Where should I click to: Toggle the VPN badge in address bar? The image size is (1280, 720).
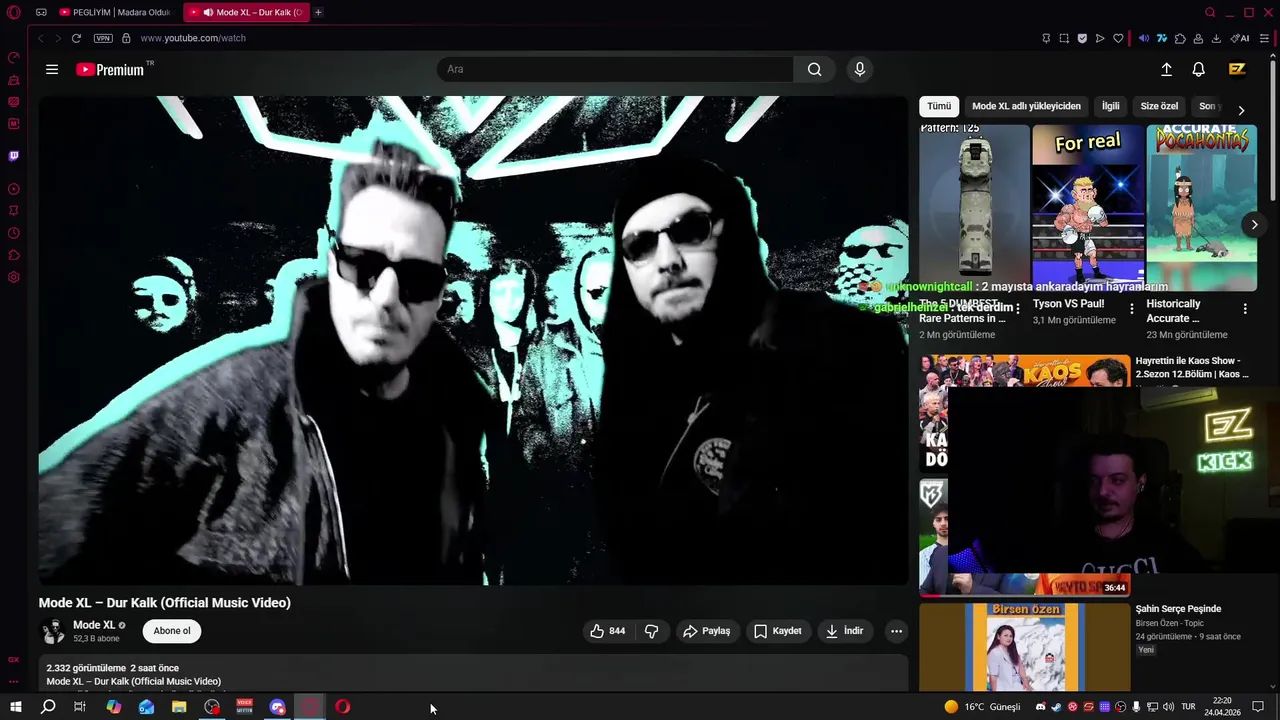coord(103,38)
